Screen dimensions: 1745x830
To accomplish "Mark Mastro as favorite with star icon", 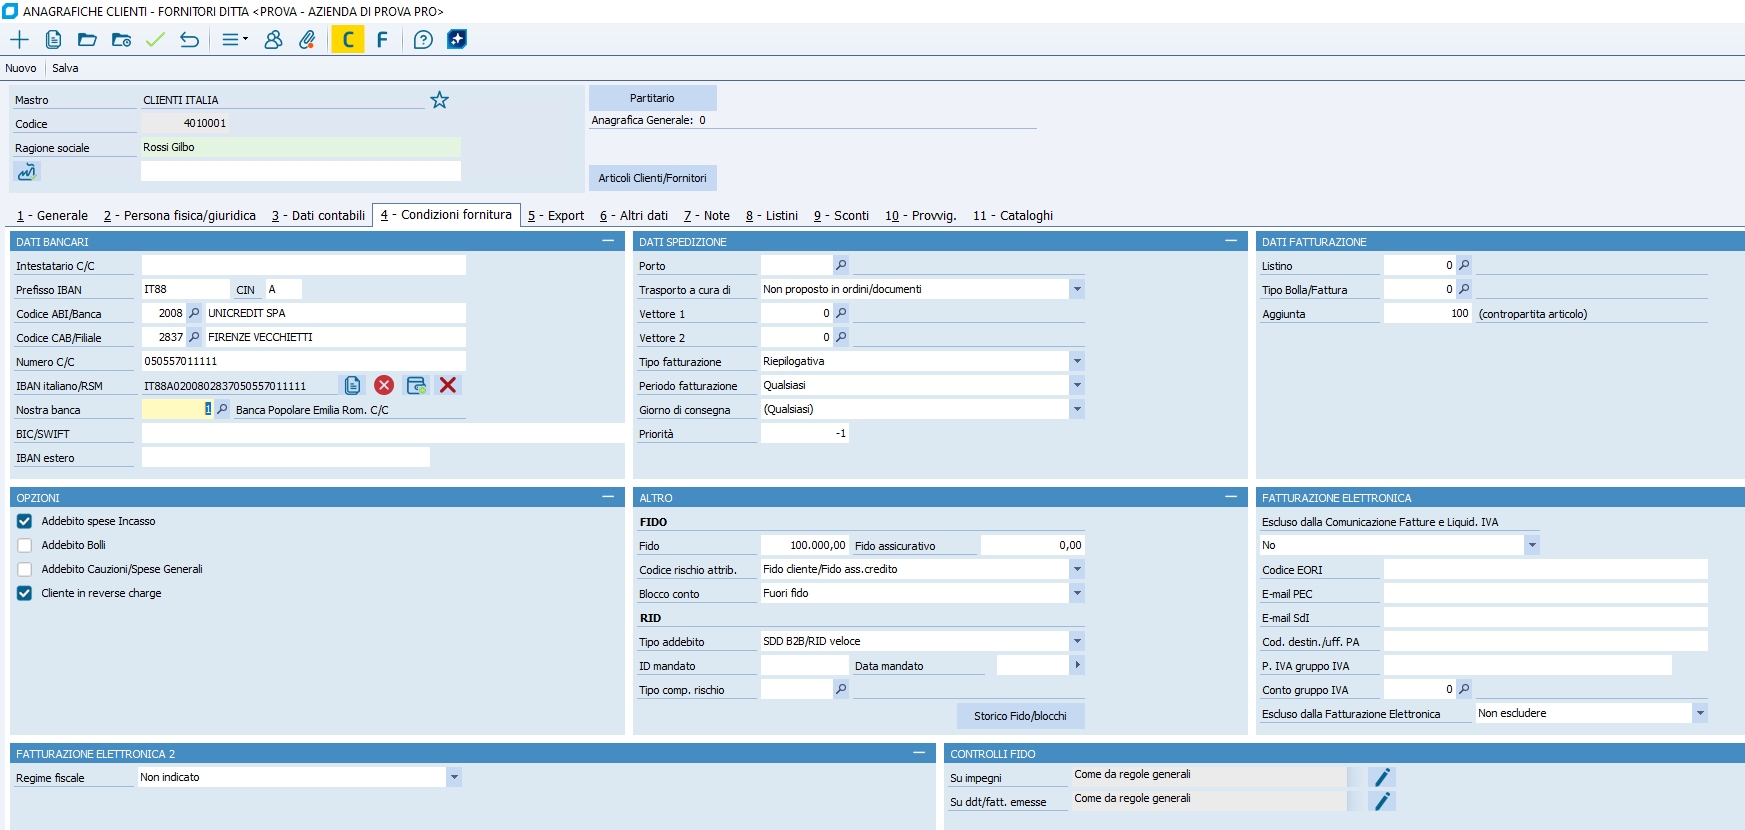I will [x=439, y=100].
